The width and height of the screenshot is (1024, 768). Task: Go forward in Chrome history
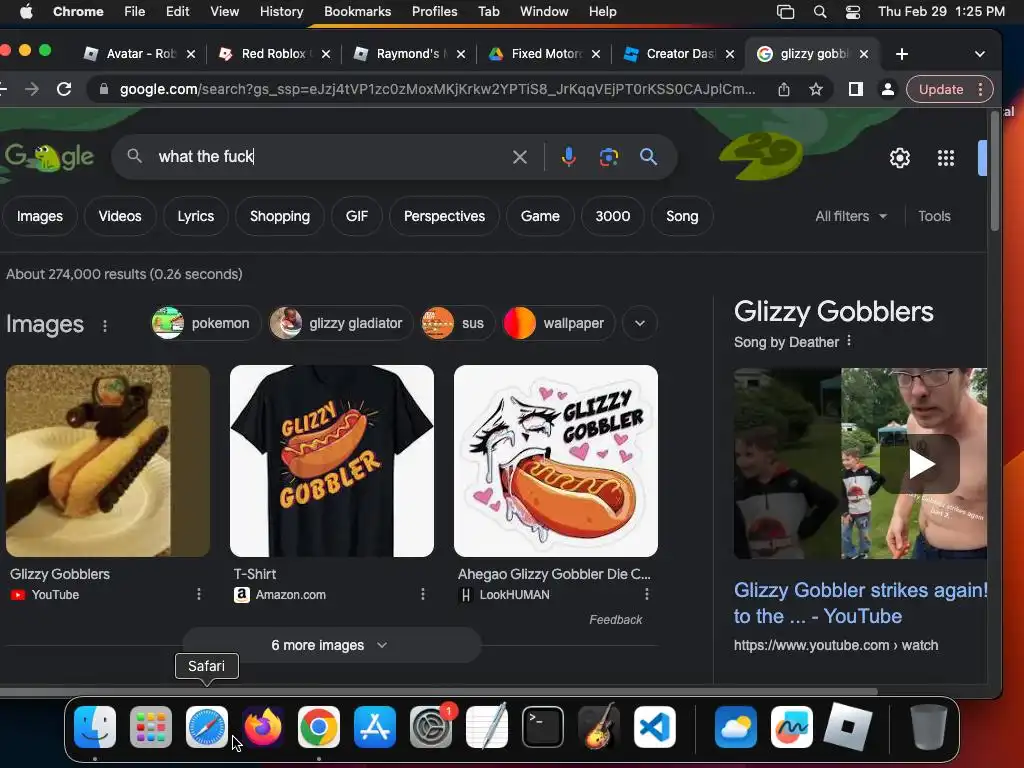coord(31,89)
